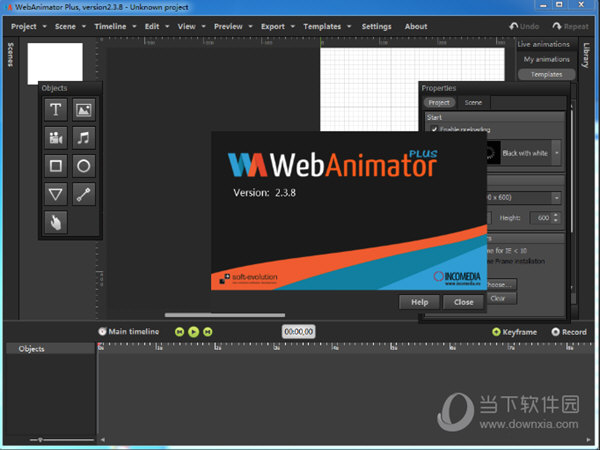Viewport: 600px width, 450px height.
Task: Expand the Black with white dropdown
Action: [x=556, y=153]
